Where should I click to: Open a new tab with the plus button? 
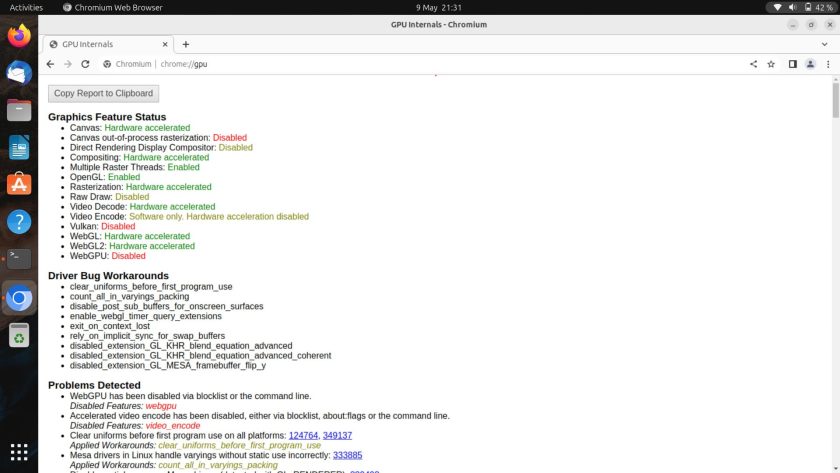185,44
